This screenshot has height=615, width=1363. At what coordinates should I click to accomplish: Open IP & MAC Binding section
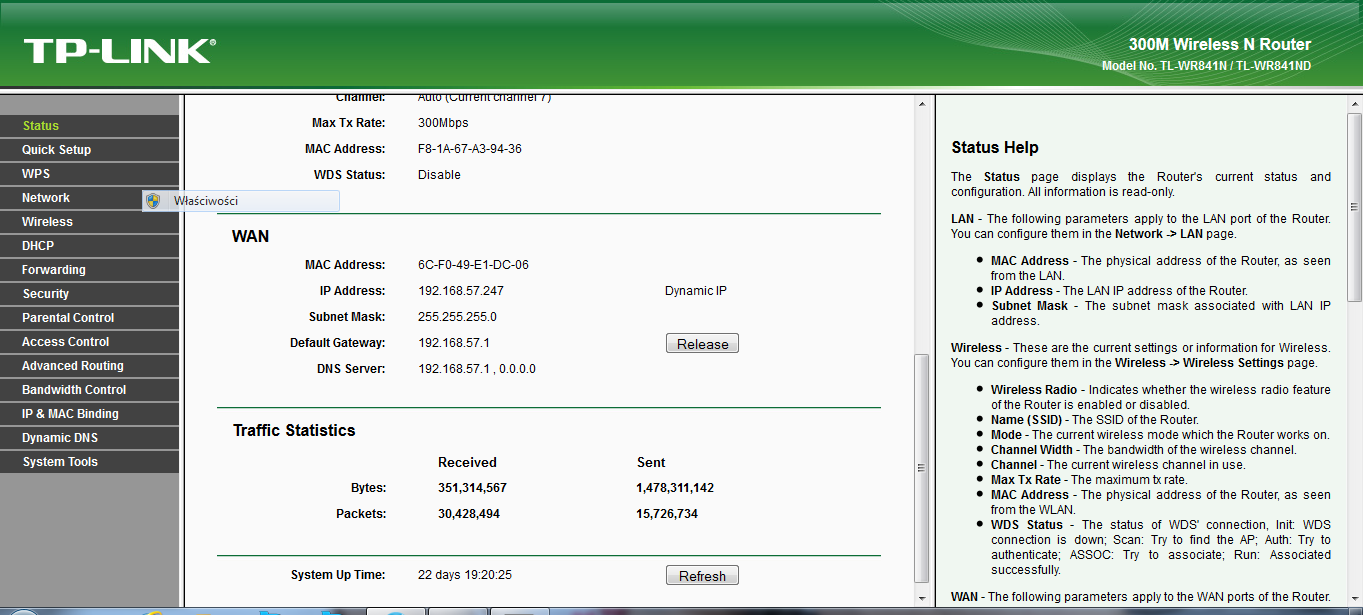pyautogui.click(x=70, y=414)
